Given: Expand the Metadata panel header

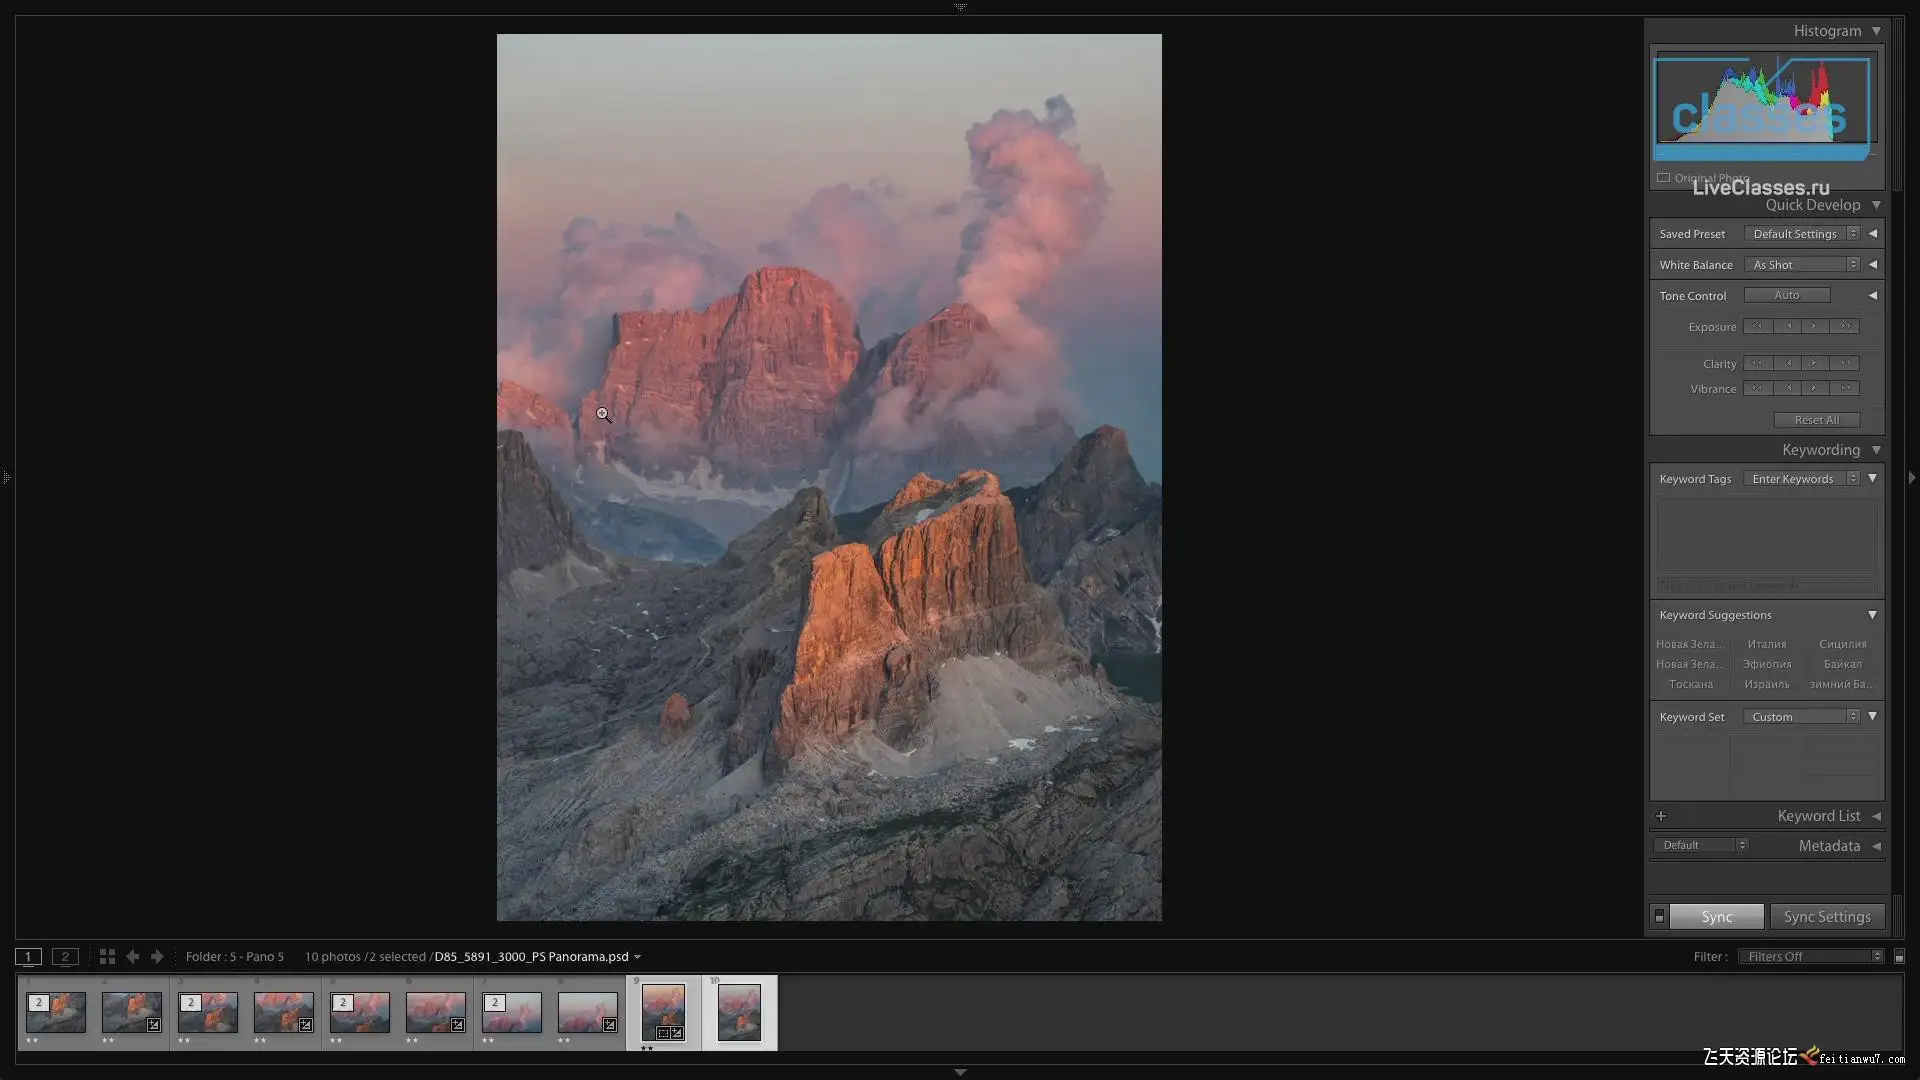Looking at the screenshot, I should (1829, 846).
